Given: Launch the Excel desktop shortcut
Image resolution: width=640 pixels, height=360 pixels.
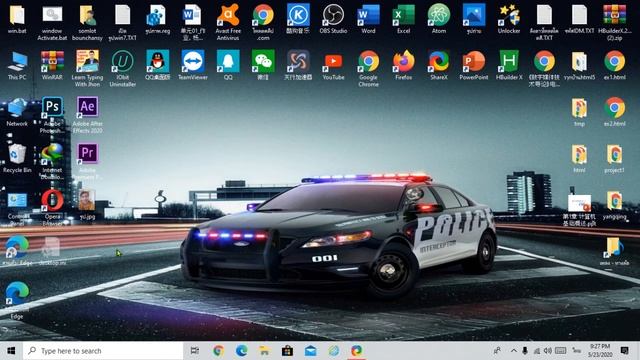Looking at the screenshot, I should click(x=403, y=15).
